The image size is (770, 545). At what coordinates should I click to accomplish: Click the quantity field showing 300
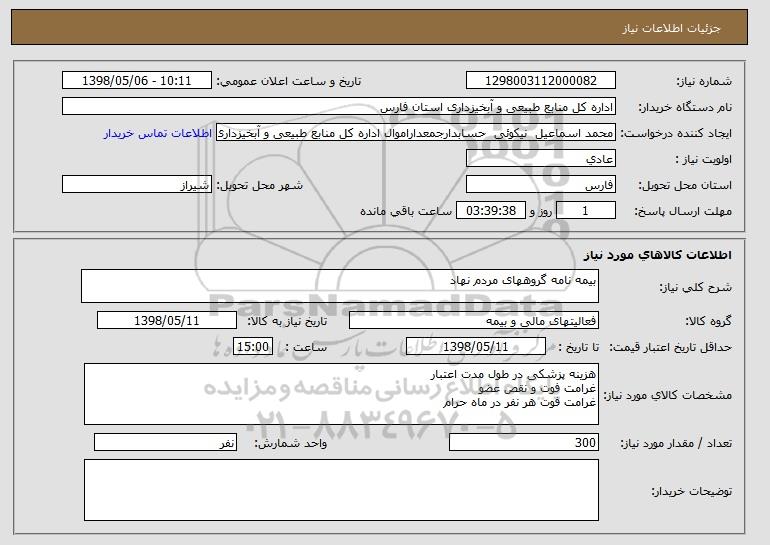coord(524,442)
